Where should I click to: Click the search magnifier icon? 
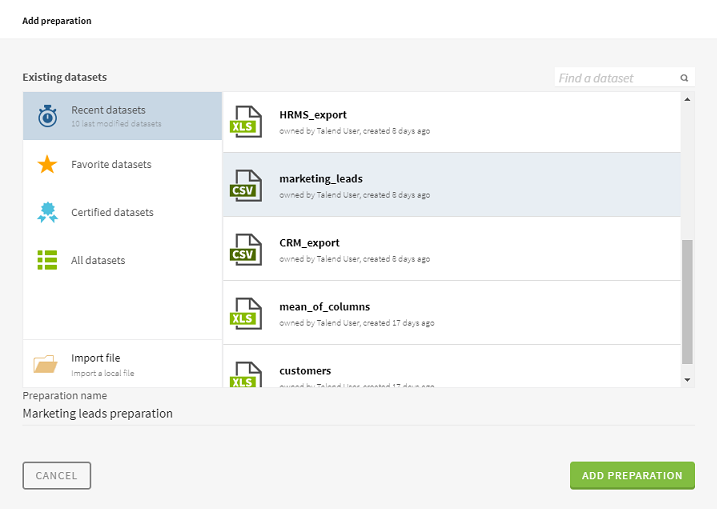[x=685, y=78]
